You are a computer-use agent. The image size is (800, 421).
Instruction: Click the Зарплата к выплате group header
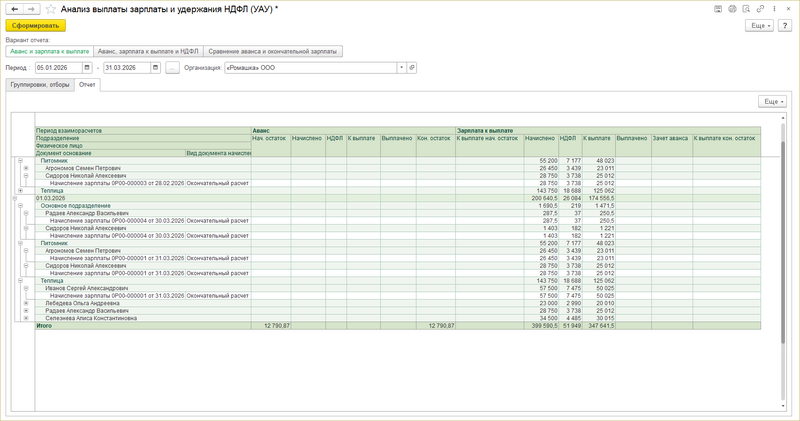(x=608, y=131)
